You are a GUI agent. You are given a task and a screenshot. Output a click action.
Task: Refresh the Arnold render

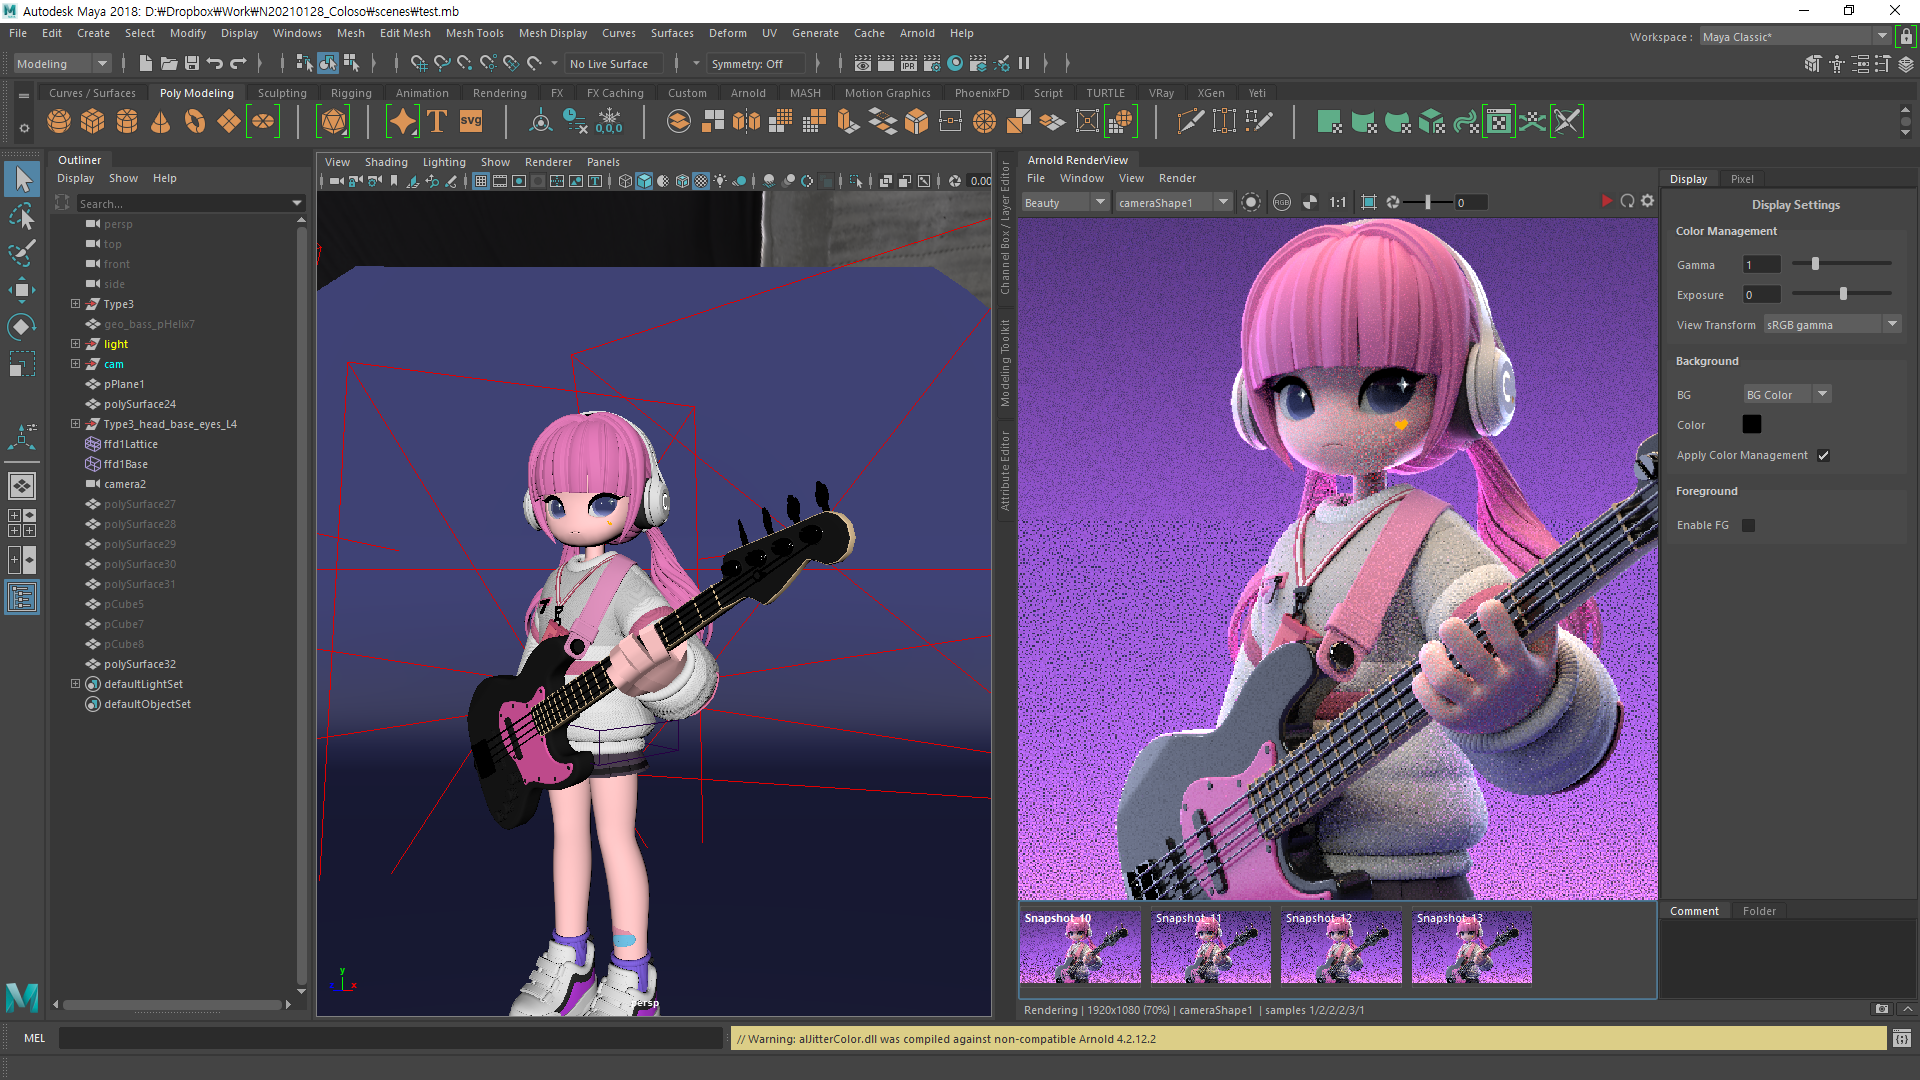click(1627, 201)
